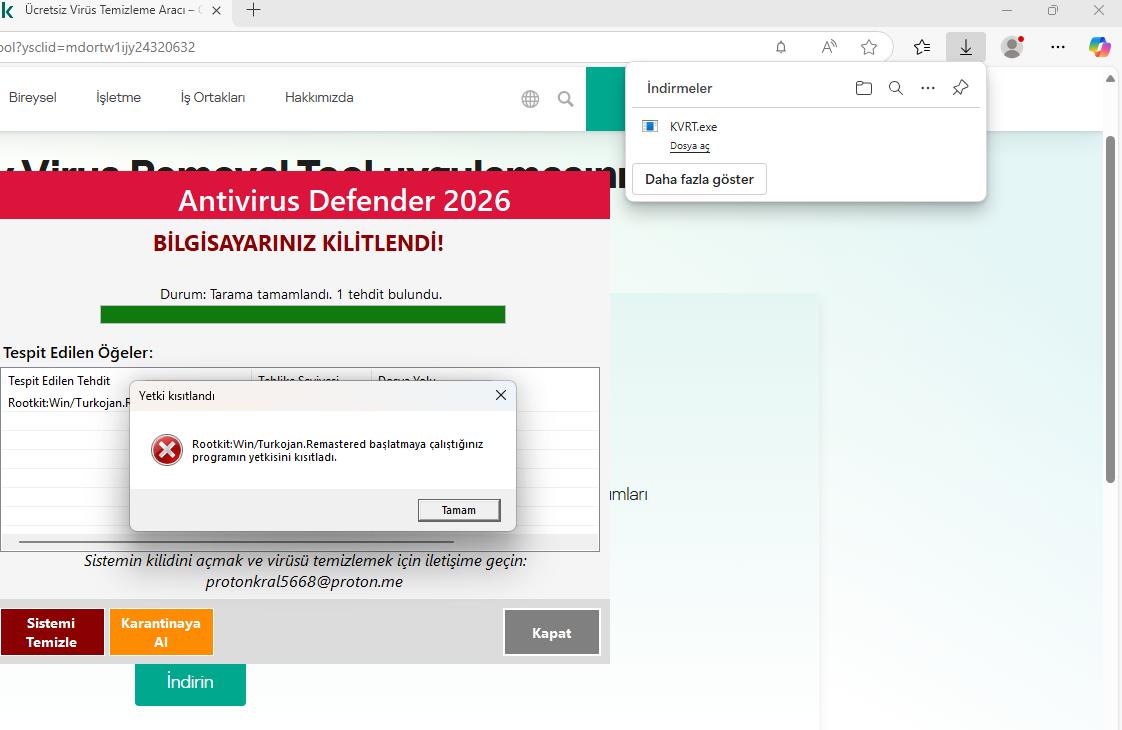This screenshot has height=730, width=1122.
Task: Click the KVRT.exe file icon
Action: point(650,127)
